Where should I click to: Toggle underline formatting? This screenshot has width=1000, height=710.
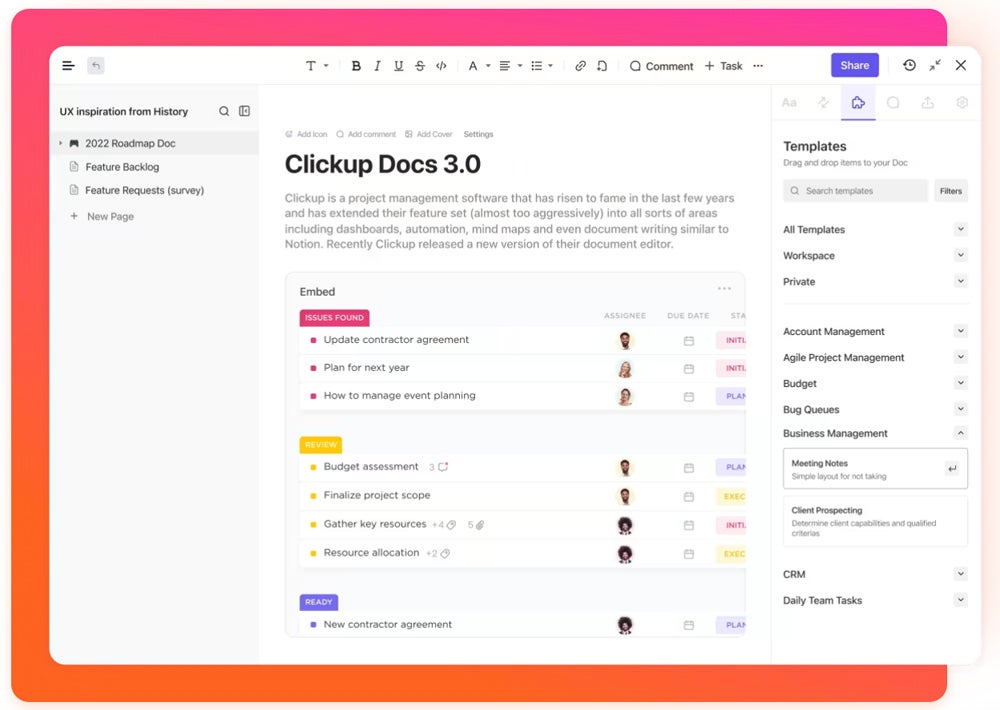399,66
